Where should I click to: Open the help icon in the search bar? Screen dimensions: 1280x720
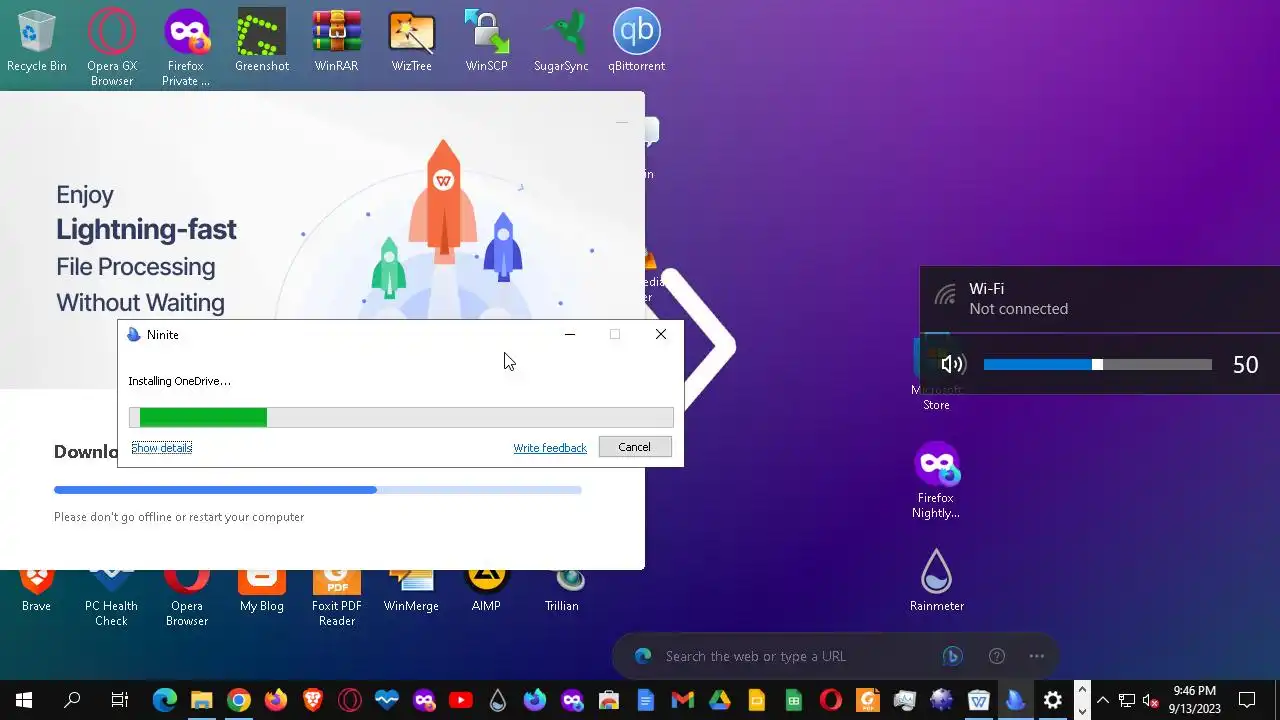point(997,656)
